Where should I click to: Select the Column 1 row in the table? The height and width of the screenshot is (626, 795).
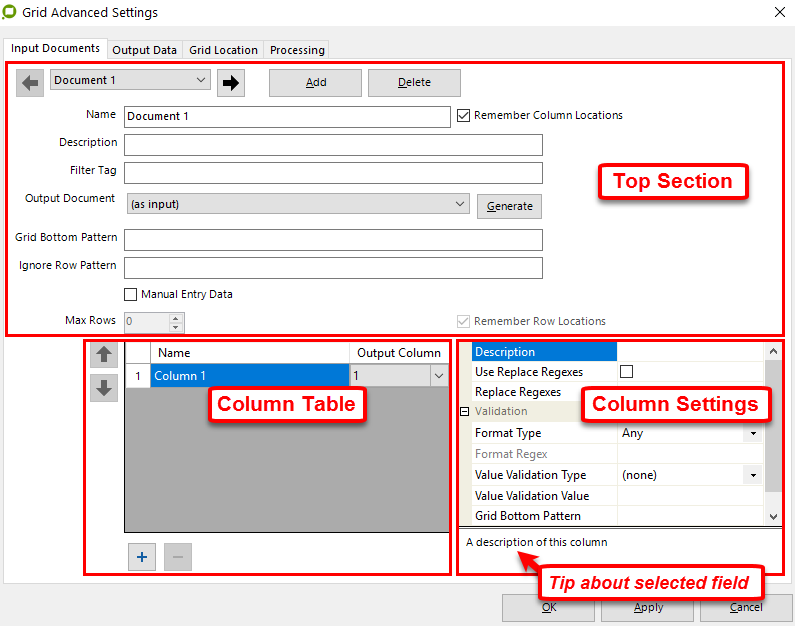click(250, 376)
